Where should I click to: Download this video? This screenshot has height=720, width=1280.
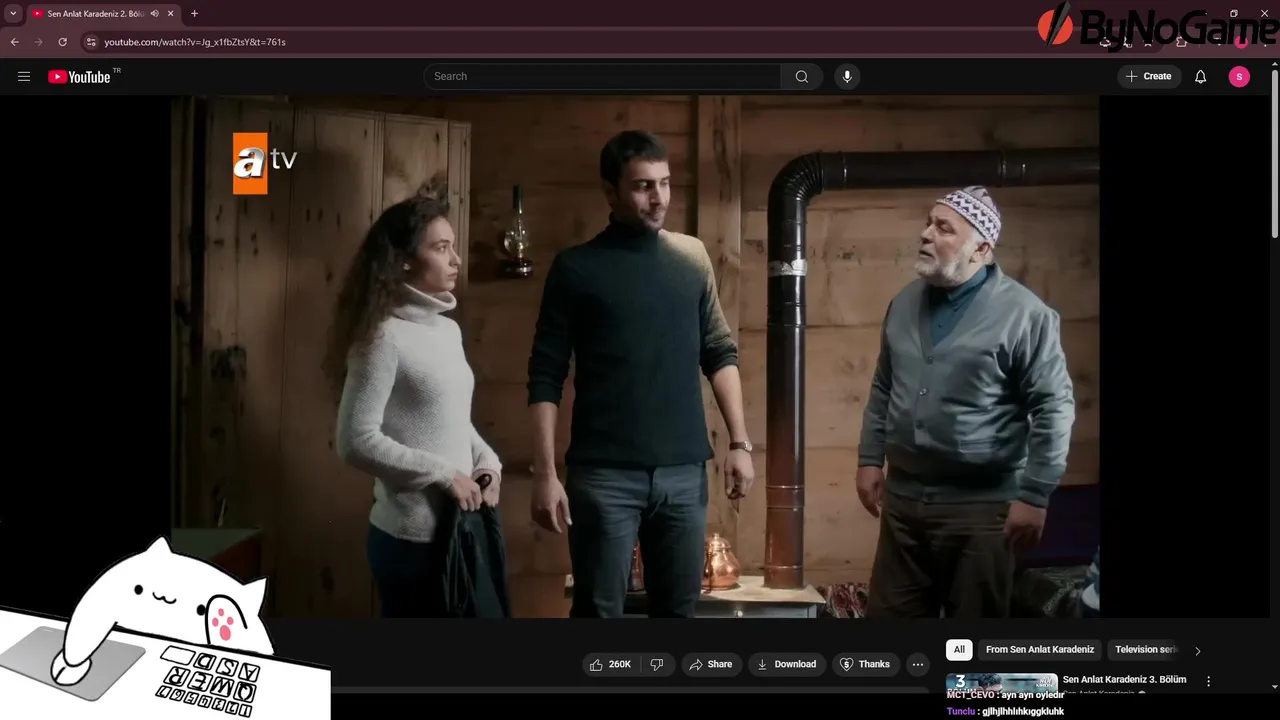coord(786,664)
